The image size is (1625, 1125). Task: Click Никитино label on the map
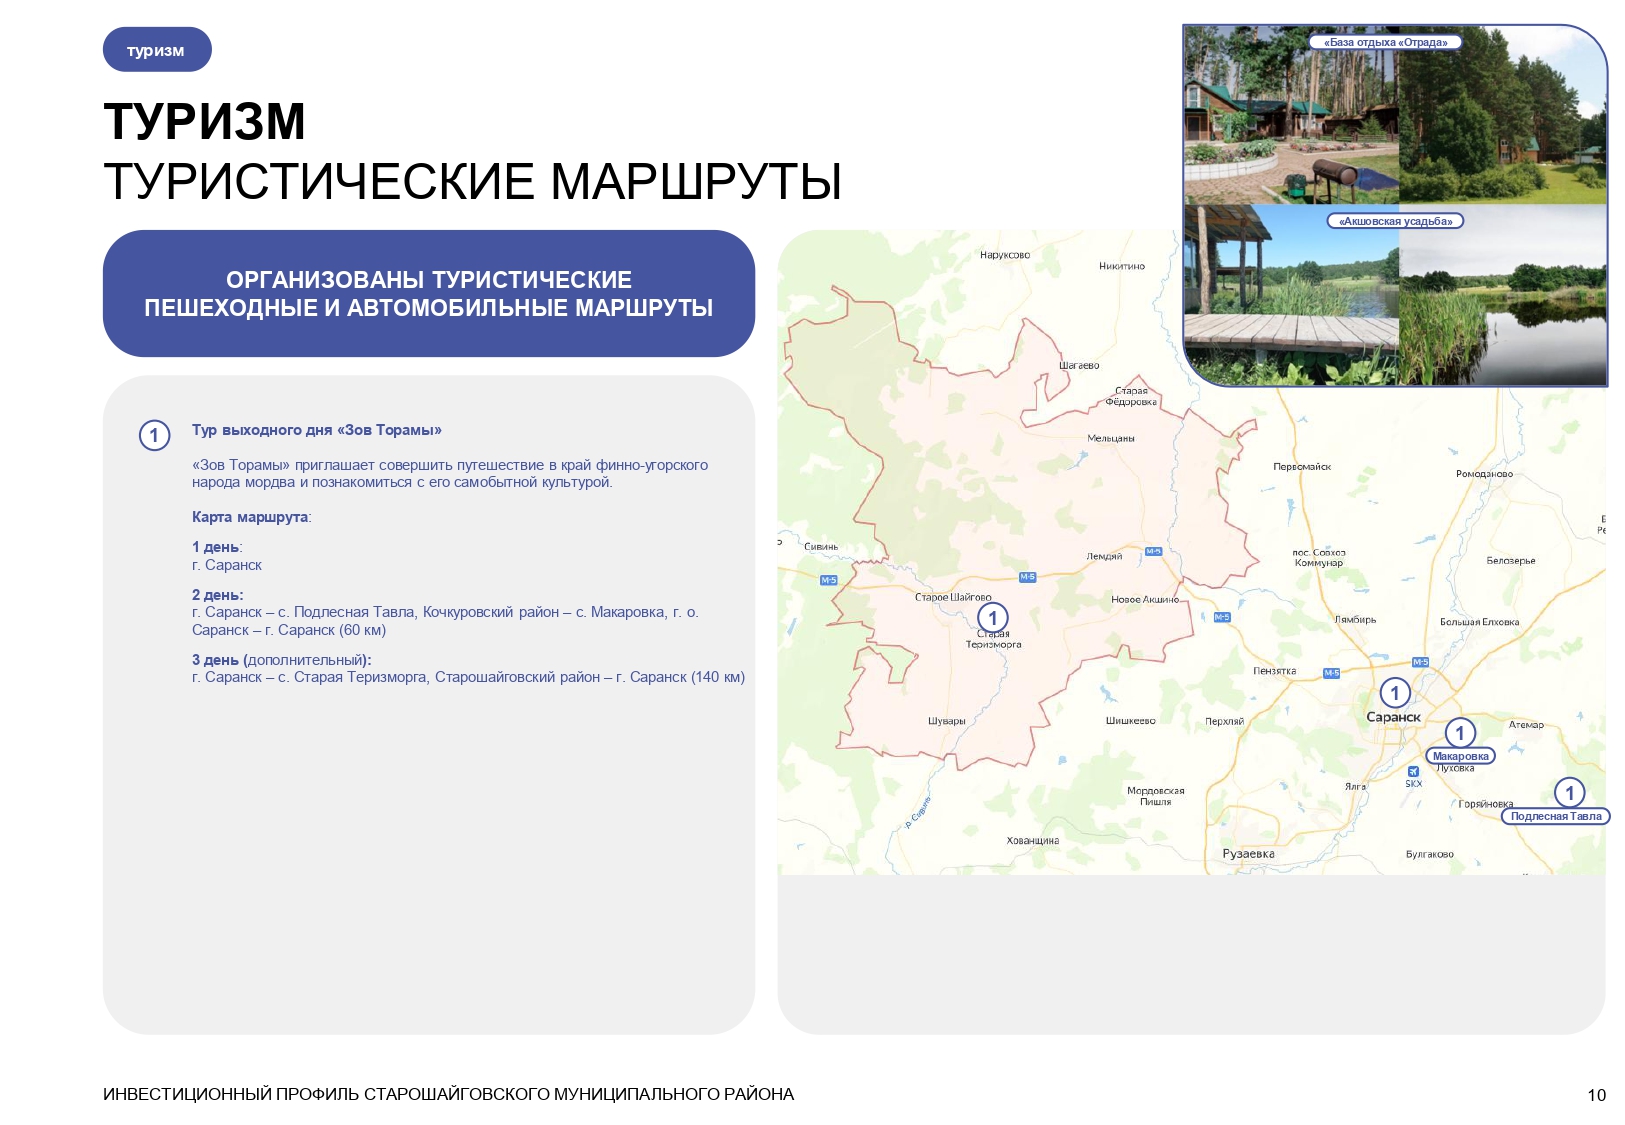click(1122, 266)
